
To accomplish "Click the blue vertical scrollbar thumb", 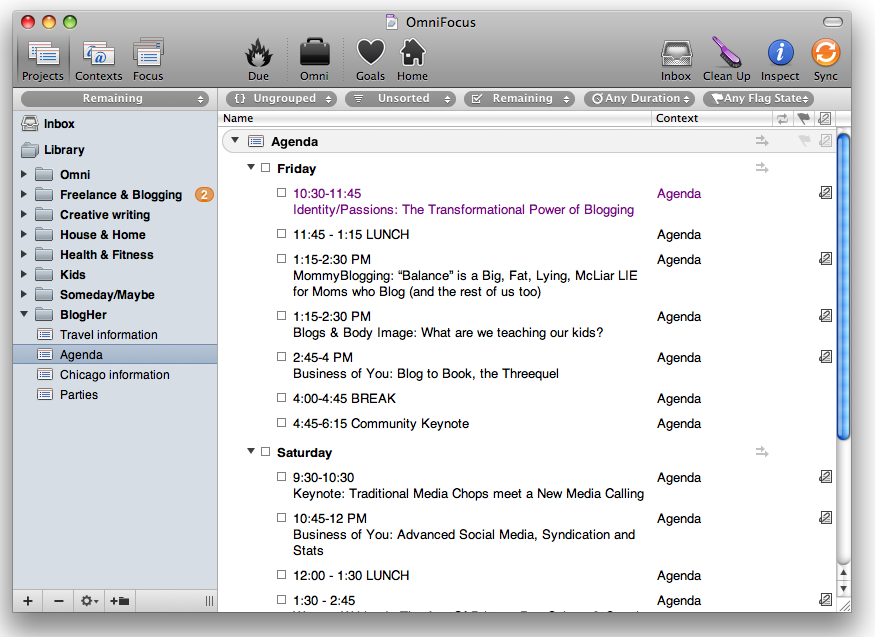I will [843, 287].
